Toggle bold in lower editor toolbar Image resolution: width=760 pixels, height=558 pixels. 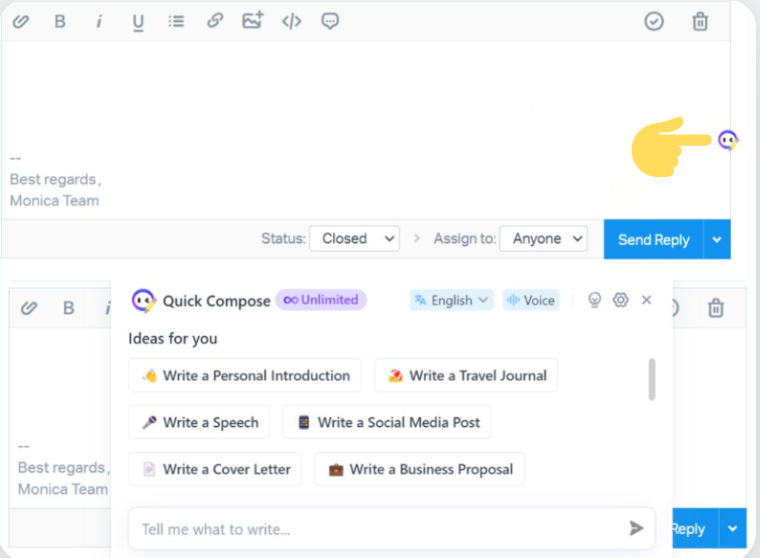coord(69,308)
